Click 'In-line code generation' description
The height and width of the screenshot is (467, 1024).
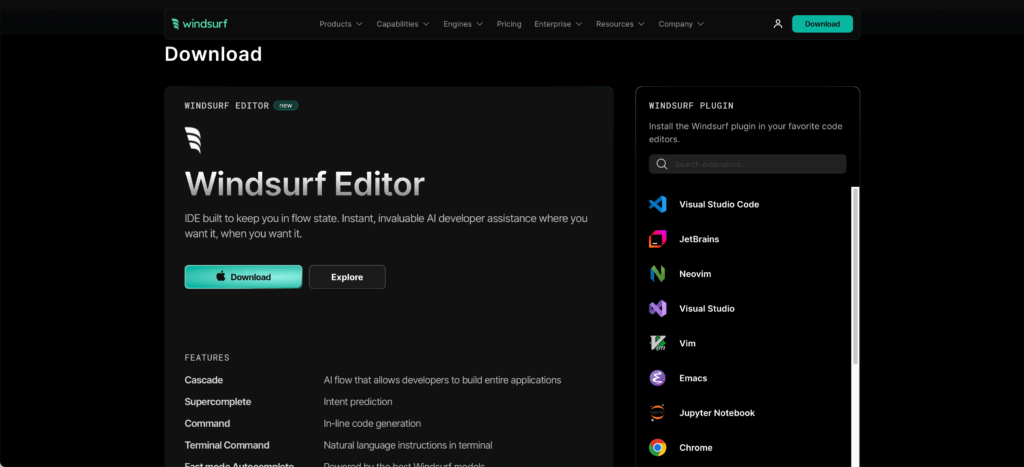click(372, 423)
